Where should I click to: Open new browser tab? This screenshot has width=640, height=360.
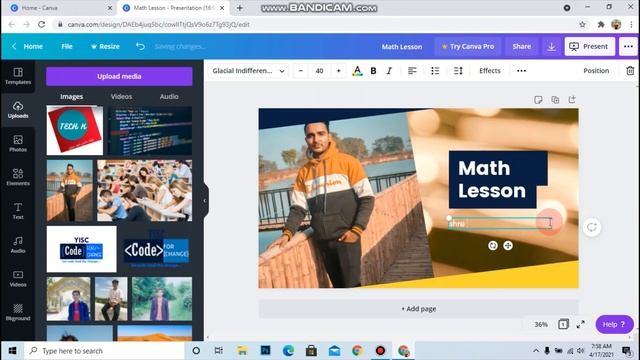click(240, 8)
